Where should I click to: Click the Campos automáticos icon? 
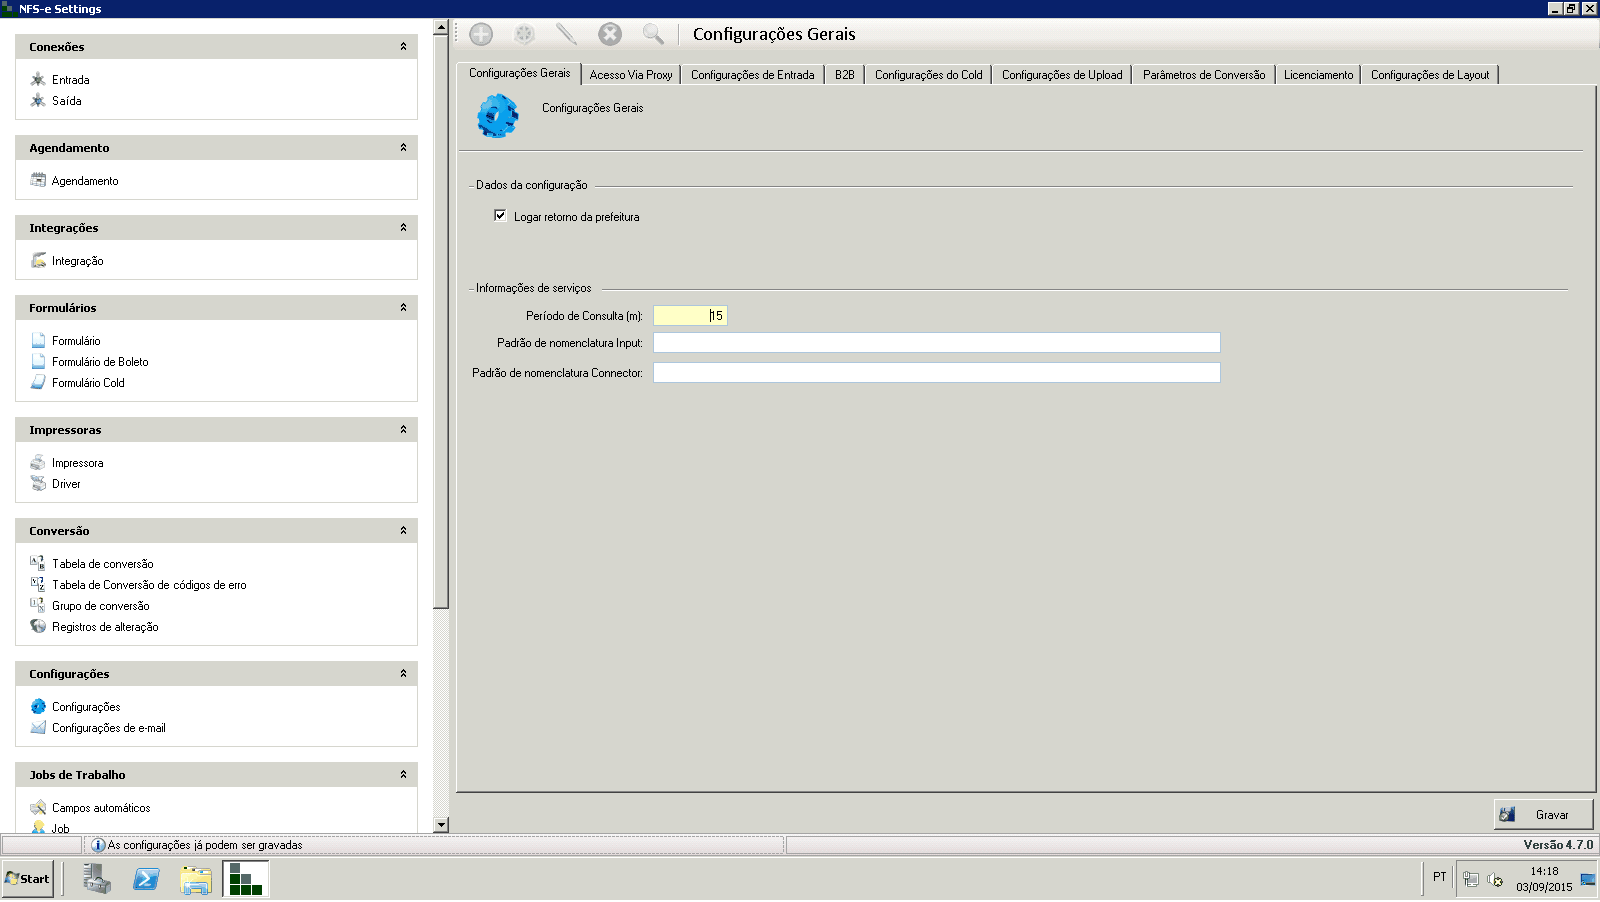click(38, 807)
